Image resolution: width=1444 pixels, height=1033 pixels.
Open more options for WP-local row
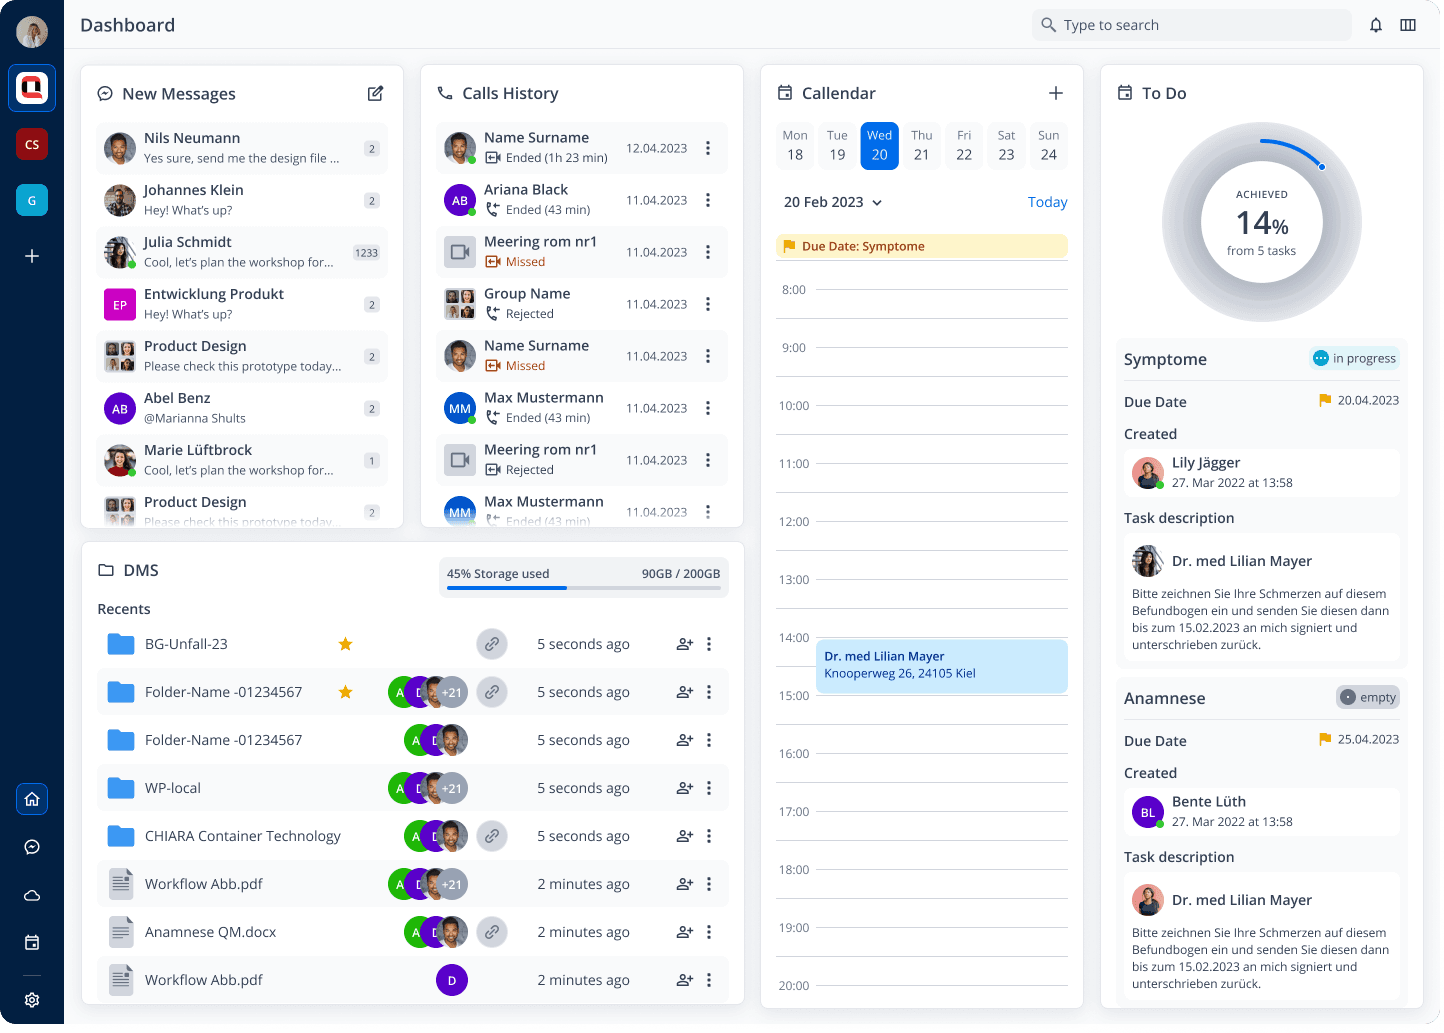click(x=709, y=788)
